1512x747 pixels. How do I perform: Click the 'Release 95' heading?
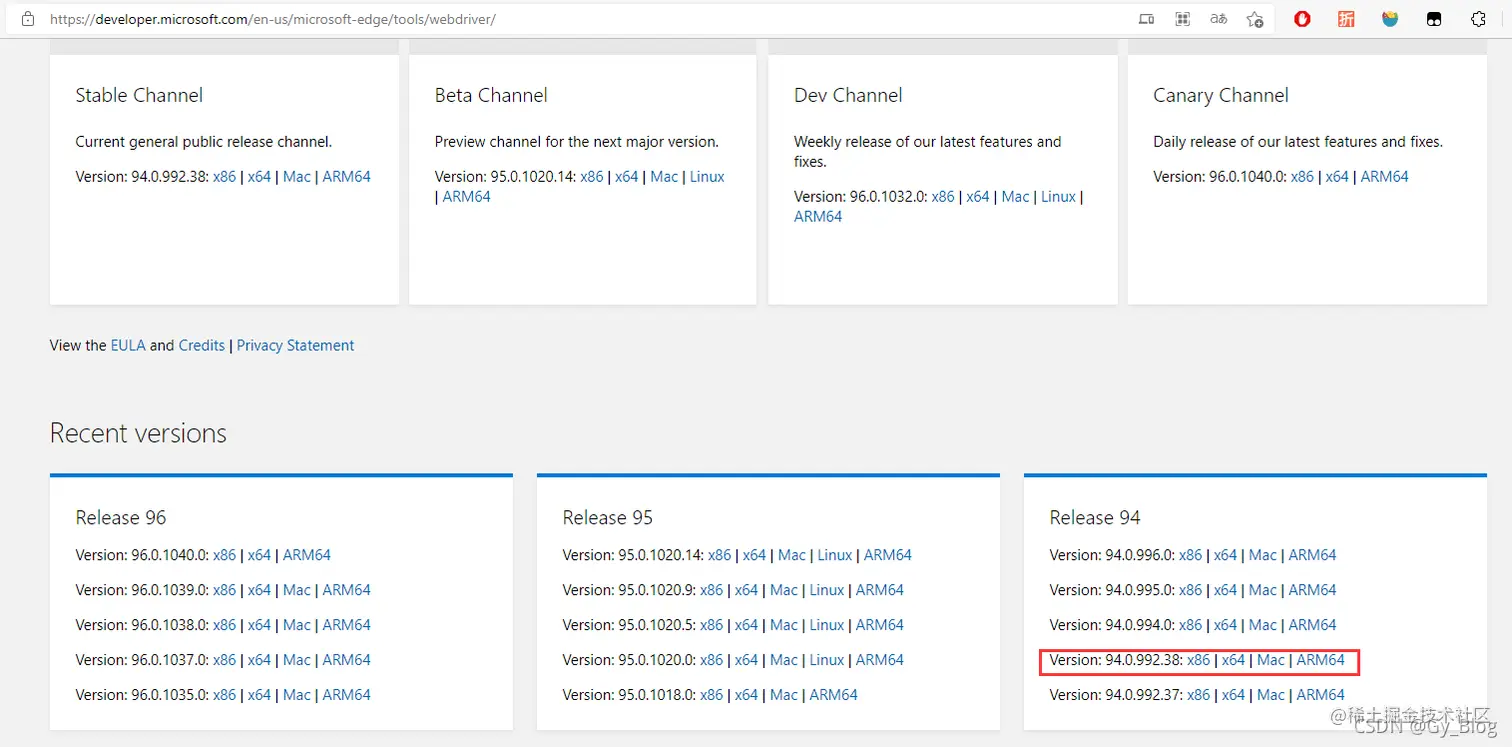point(608,517)
